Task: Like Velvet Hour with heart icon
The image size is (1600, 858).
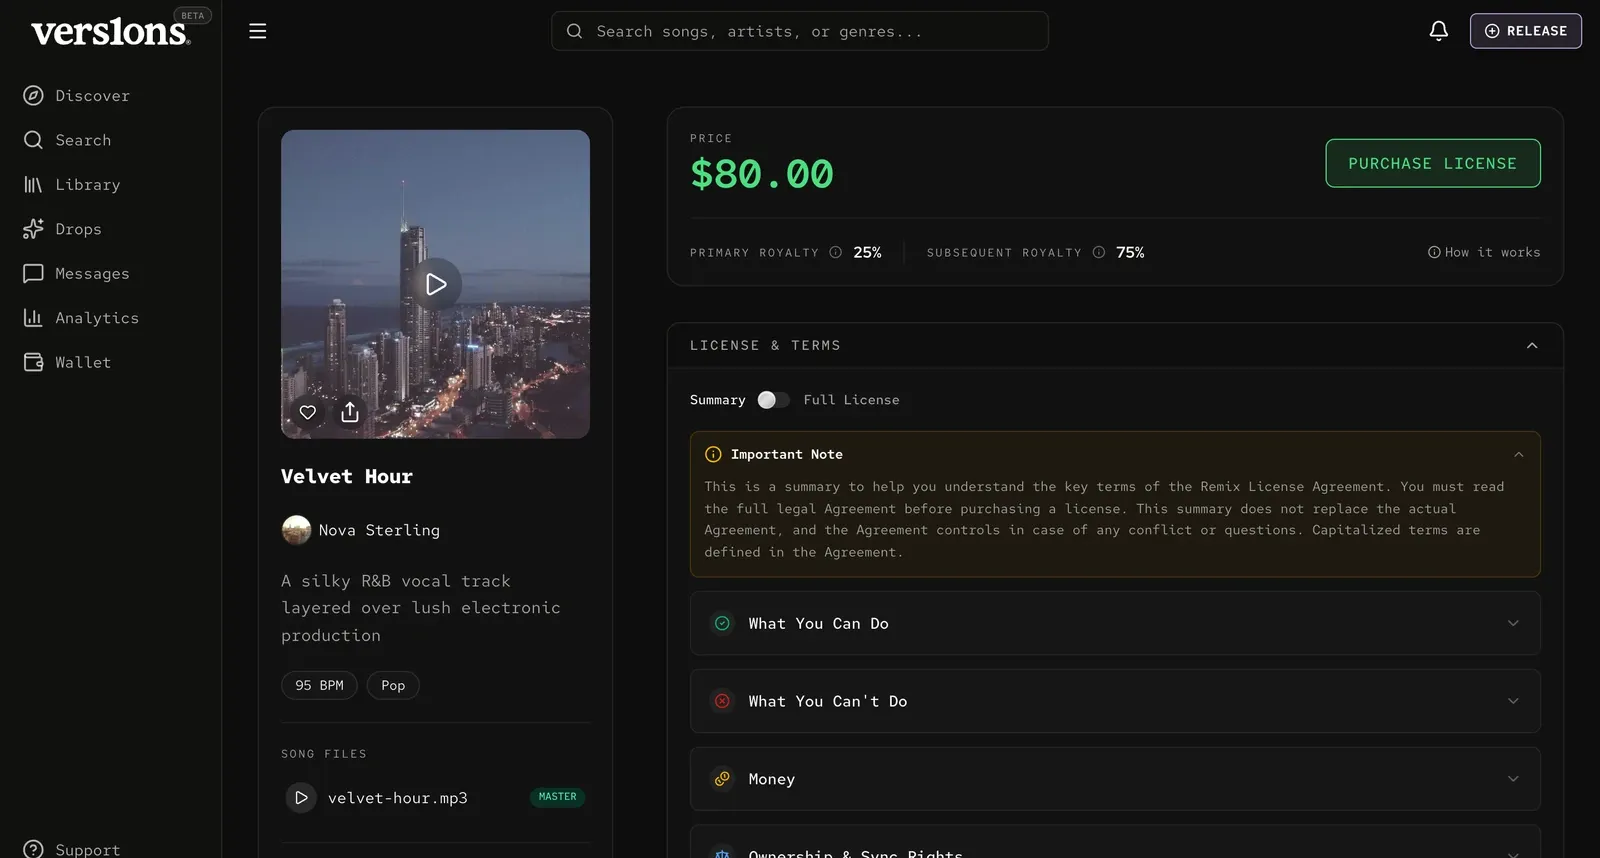Action: [308, 412]
